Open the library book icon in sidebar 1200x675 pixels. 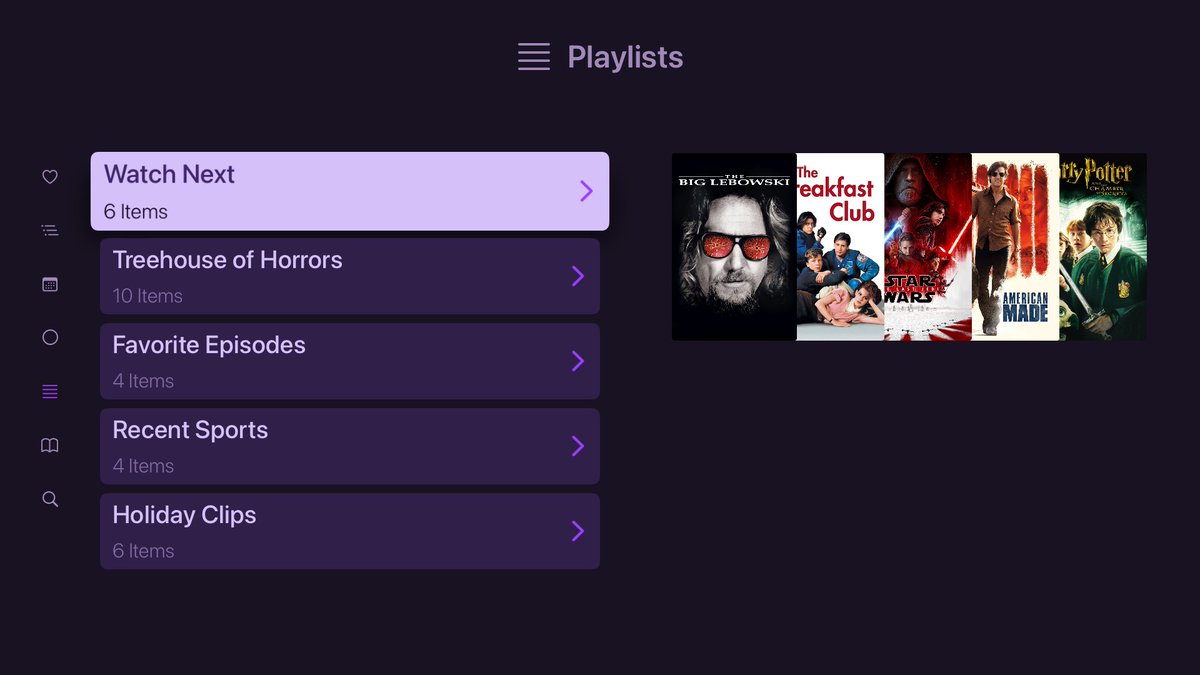pyautogui.click(x=50, y=445)
